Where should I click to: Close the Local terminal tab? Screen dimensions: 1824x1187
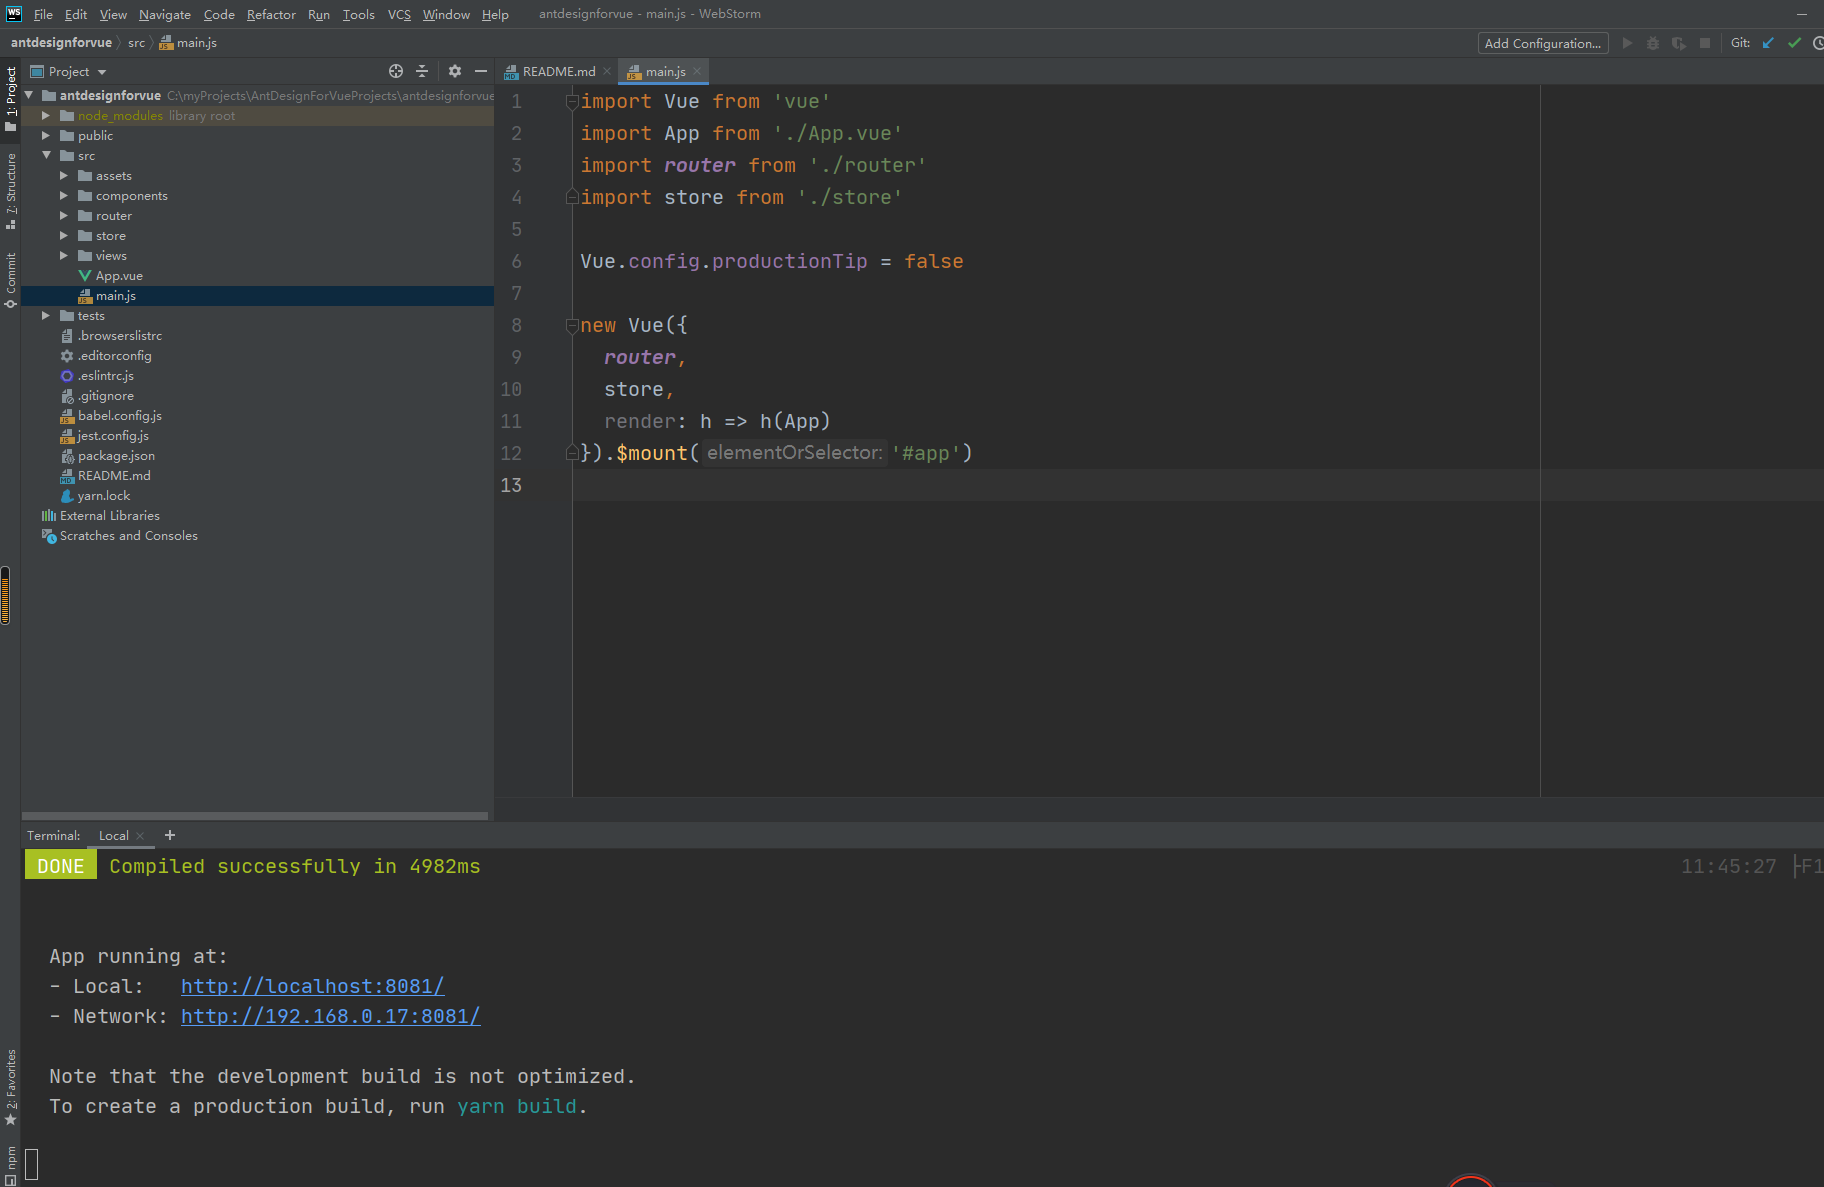click(140, 836)
